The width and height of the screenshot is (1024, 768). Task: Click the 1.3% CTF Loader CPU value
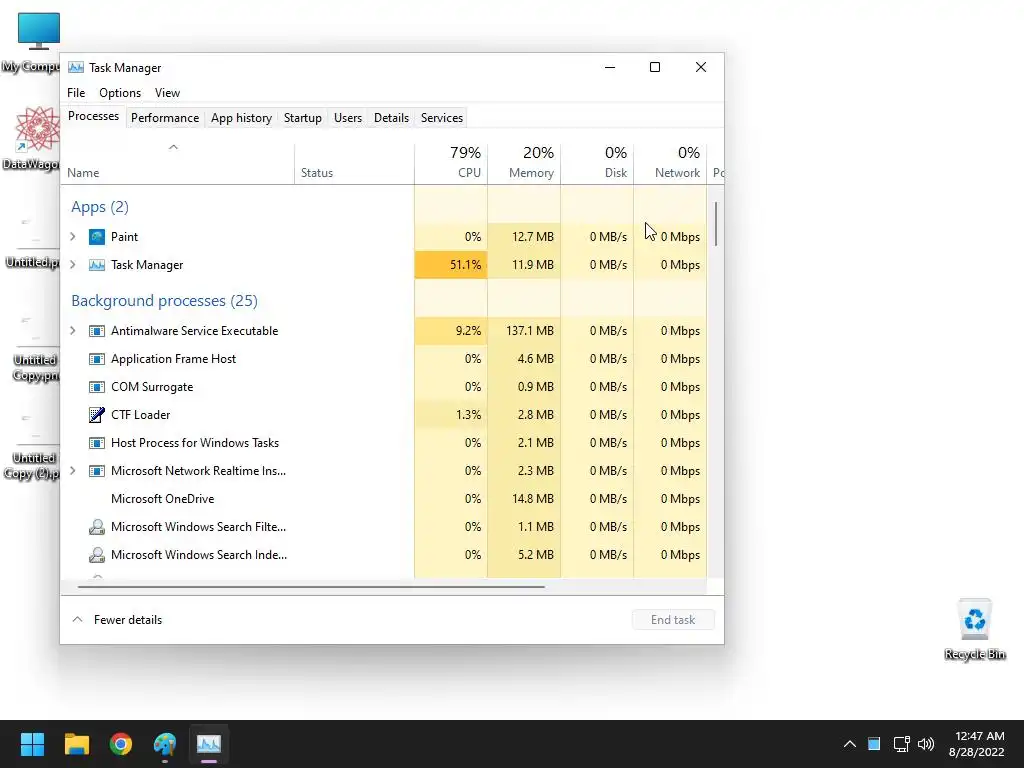tap(468, 415)
